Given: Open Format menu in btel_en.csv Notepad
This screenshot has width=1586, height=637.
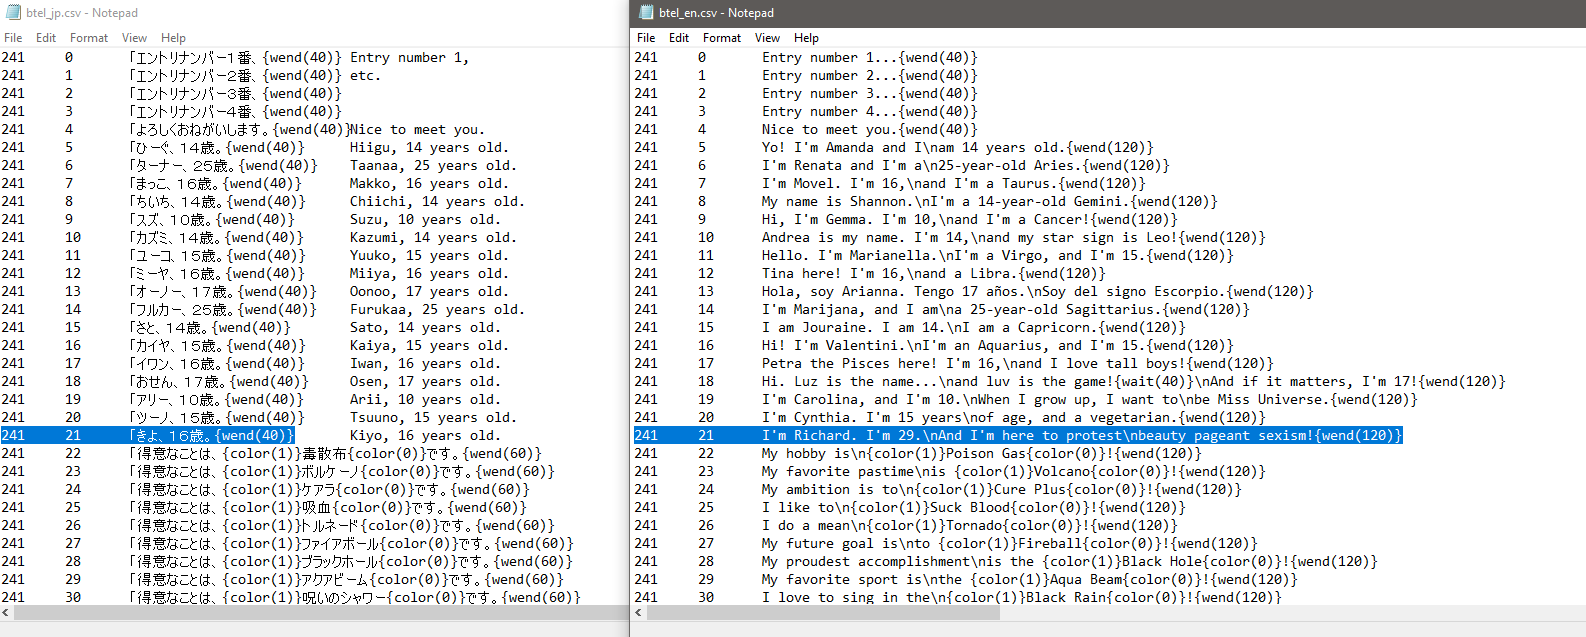Looking at the screenshot, I should click(x=722, y=38).
